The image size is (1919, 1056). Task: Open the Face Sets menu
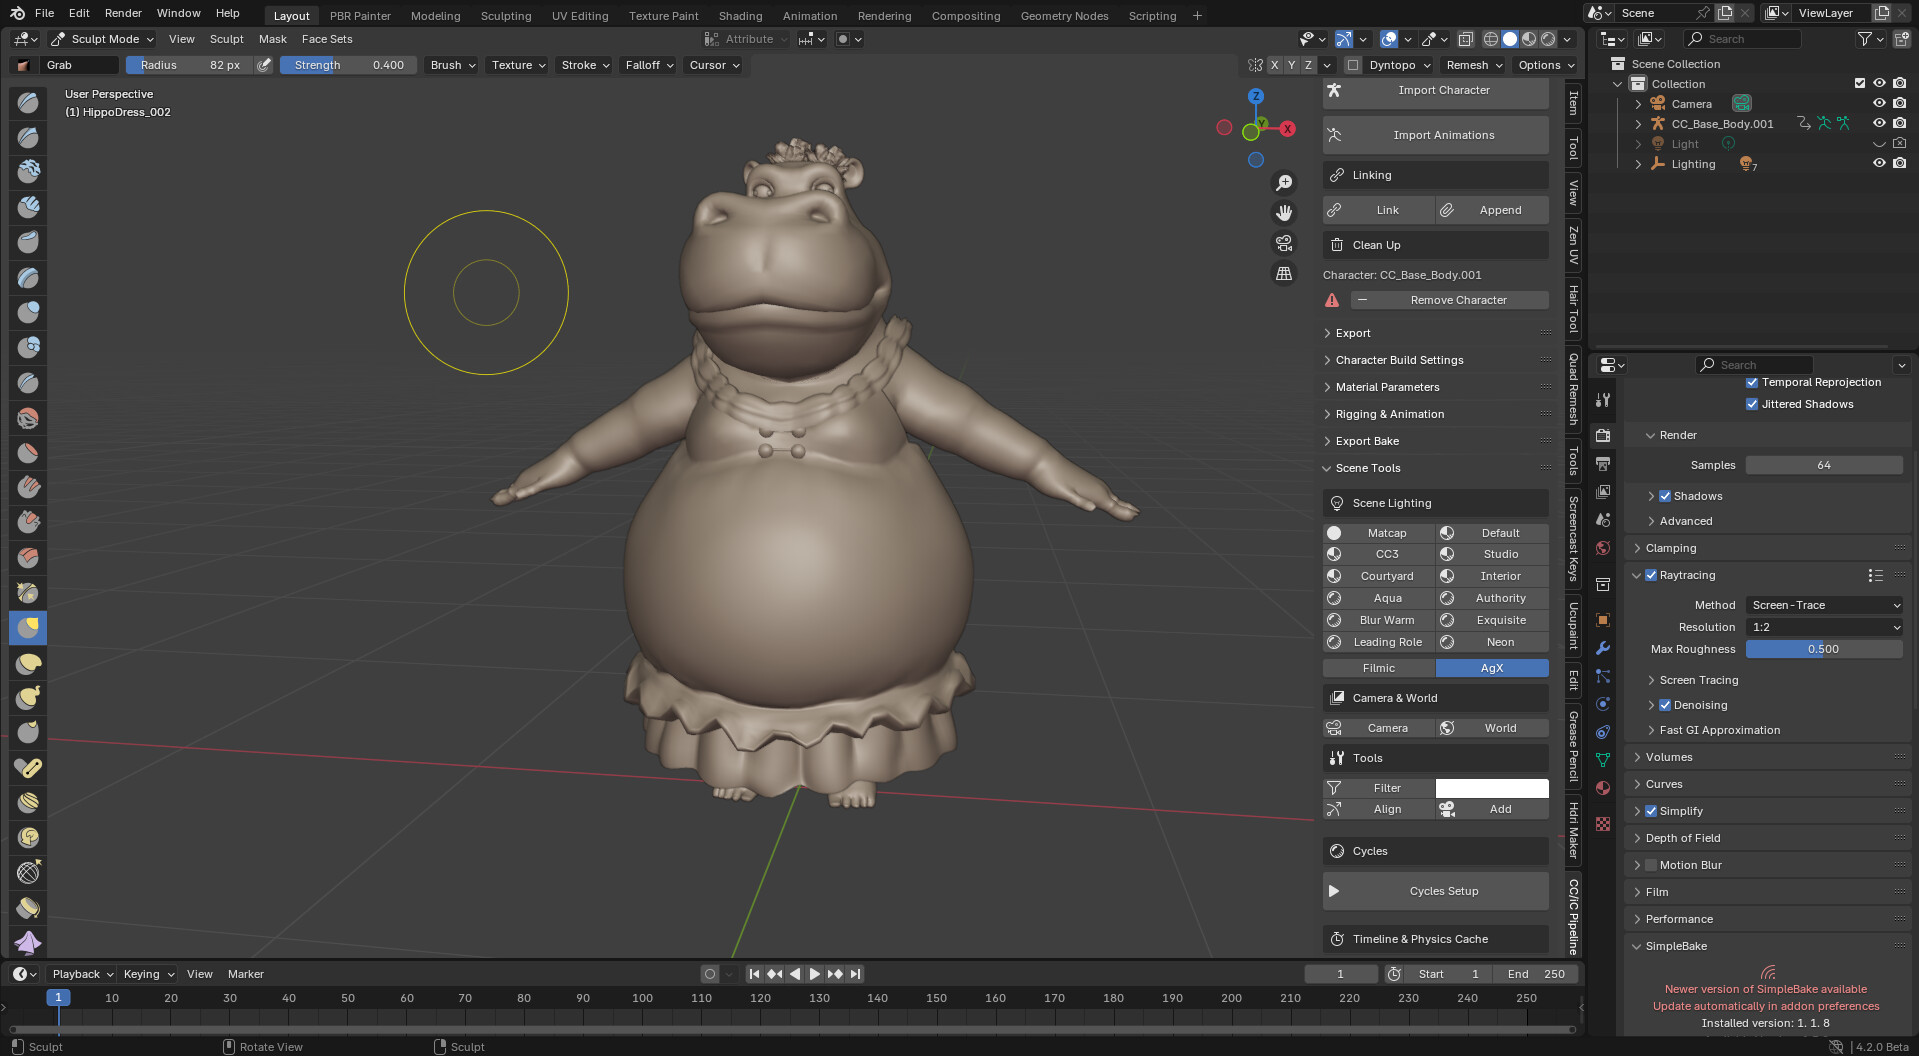click(327, 39)
